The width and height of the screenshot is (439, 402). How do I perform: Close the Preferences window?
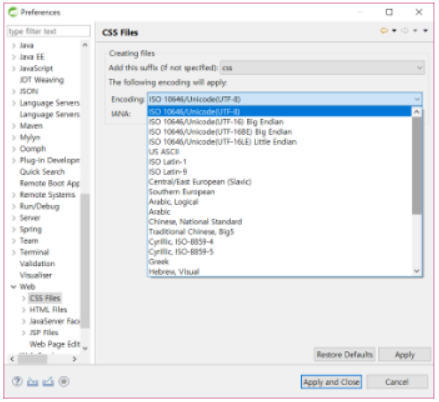(419, 12)
